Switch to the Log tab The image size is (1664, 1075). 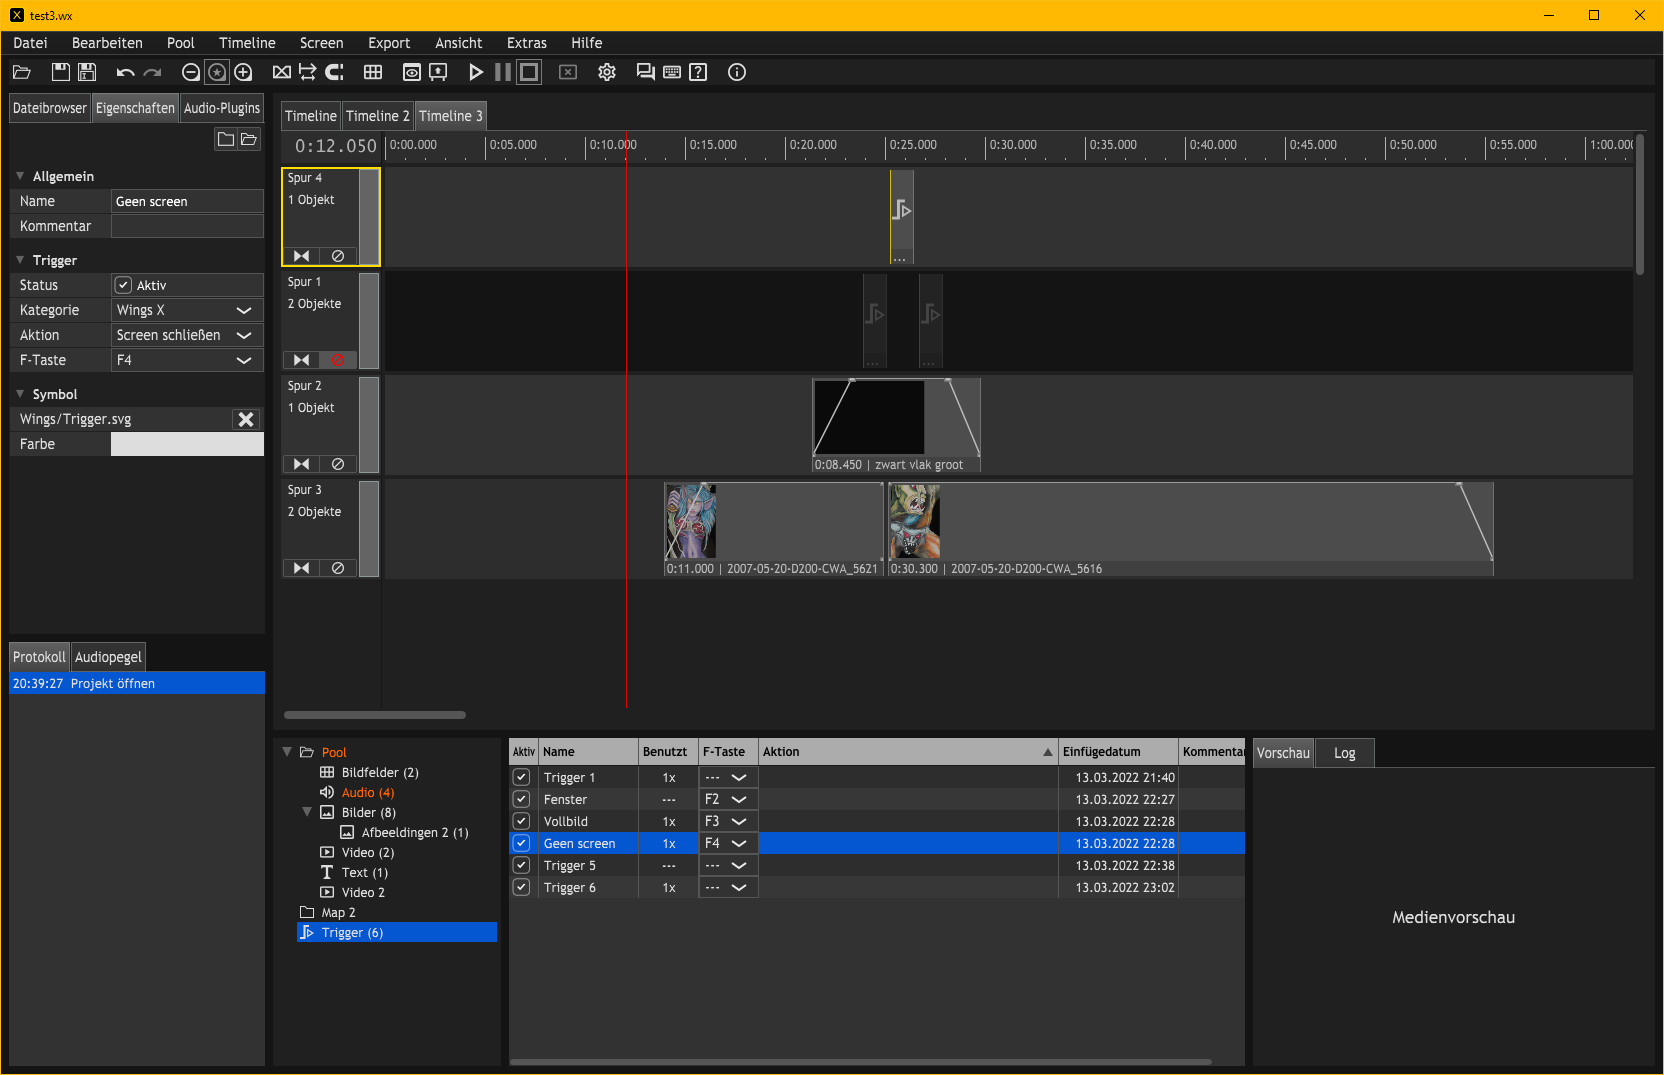[x=1345, y=753]
